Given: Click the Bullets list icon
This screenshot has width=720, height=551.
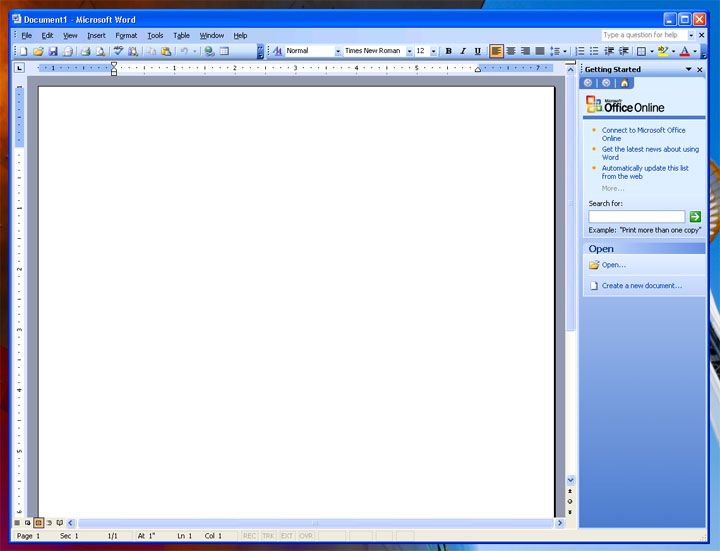Looking at the screenshot, I should tap(594, 51).
